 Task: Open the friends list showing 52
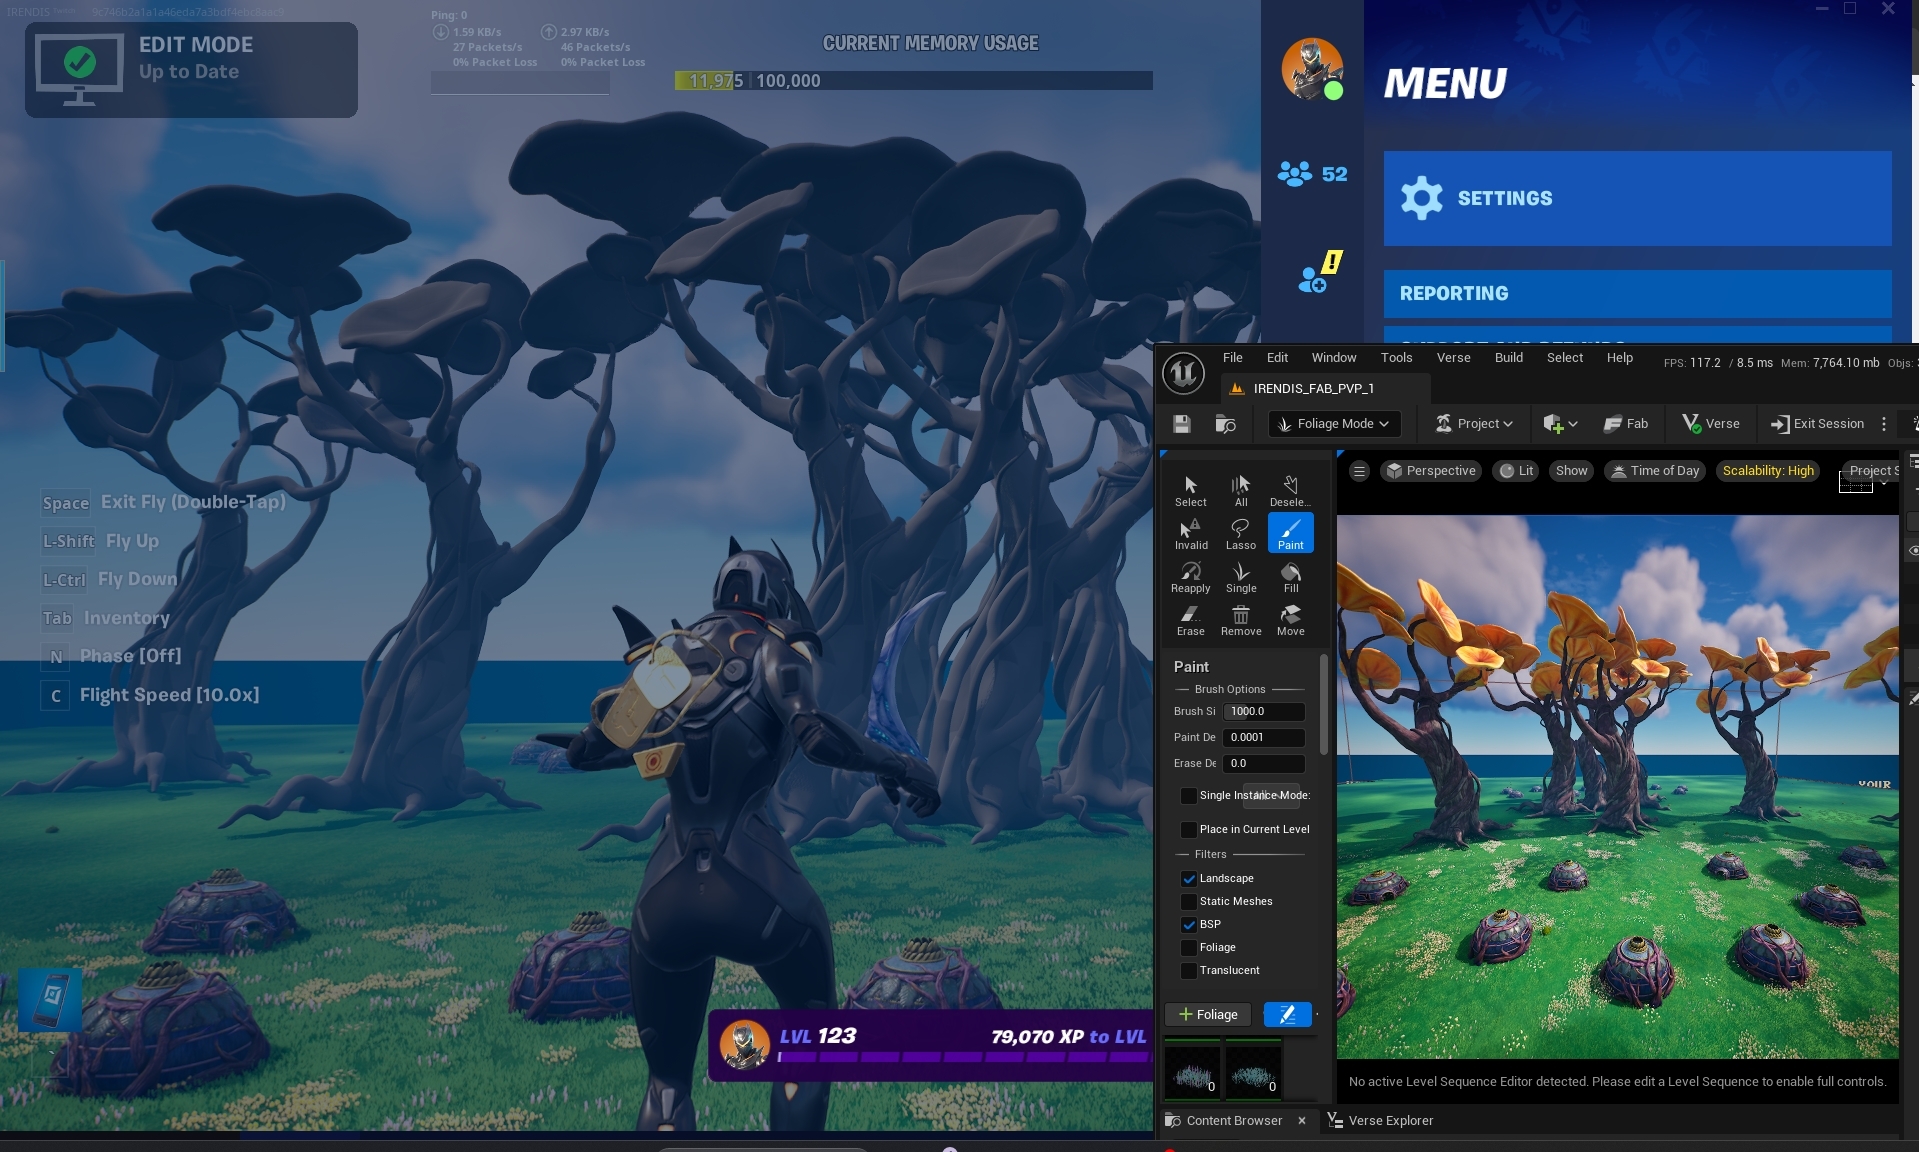click(1312, 174)
